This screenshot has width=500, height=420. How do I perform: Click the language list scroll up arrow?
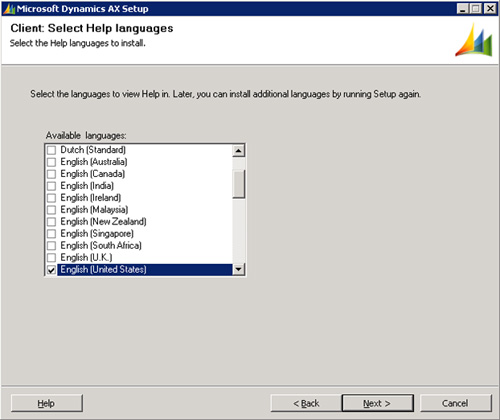point(238,151)
